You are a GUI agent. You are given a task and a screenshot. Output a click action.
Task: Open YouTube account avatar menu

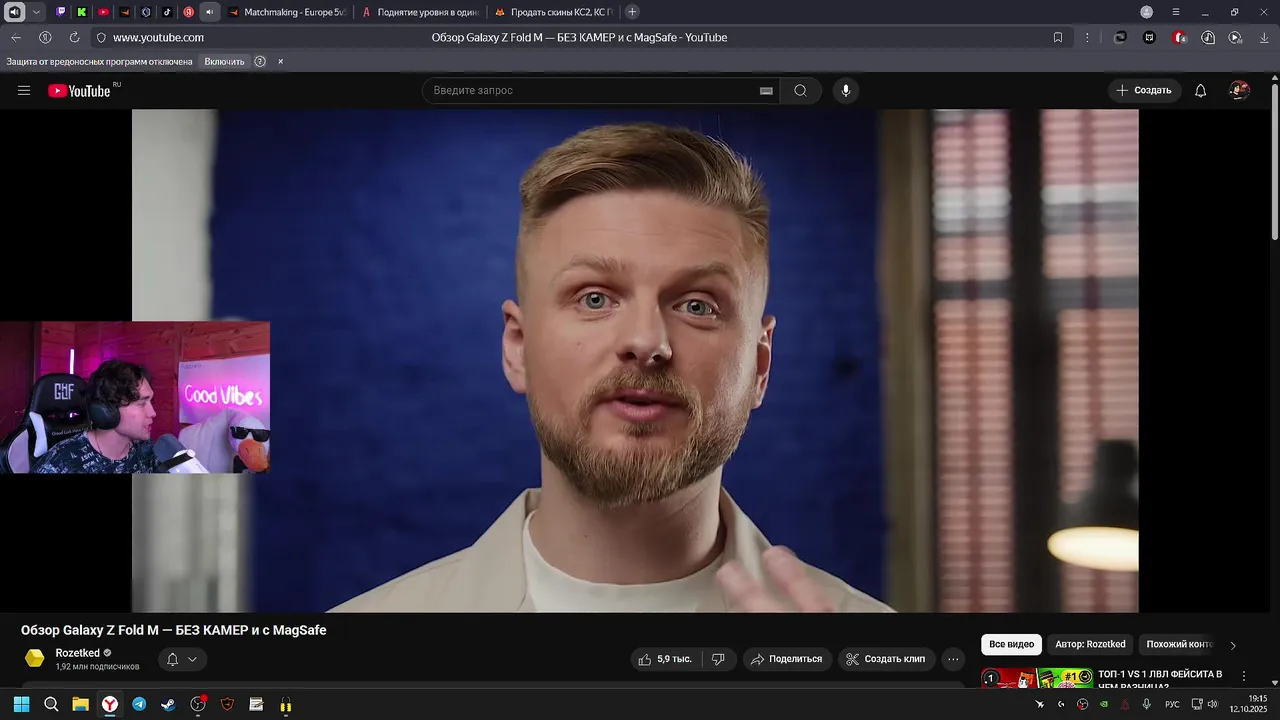(1240, 90)
